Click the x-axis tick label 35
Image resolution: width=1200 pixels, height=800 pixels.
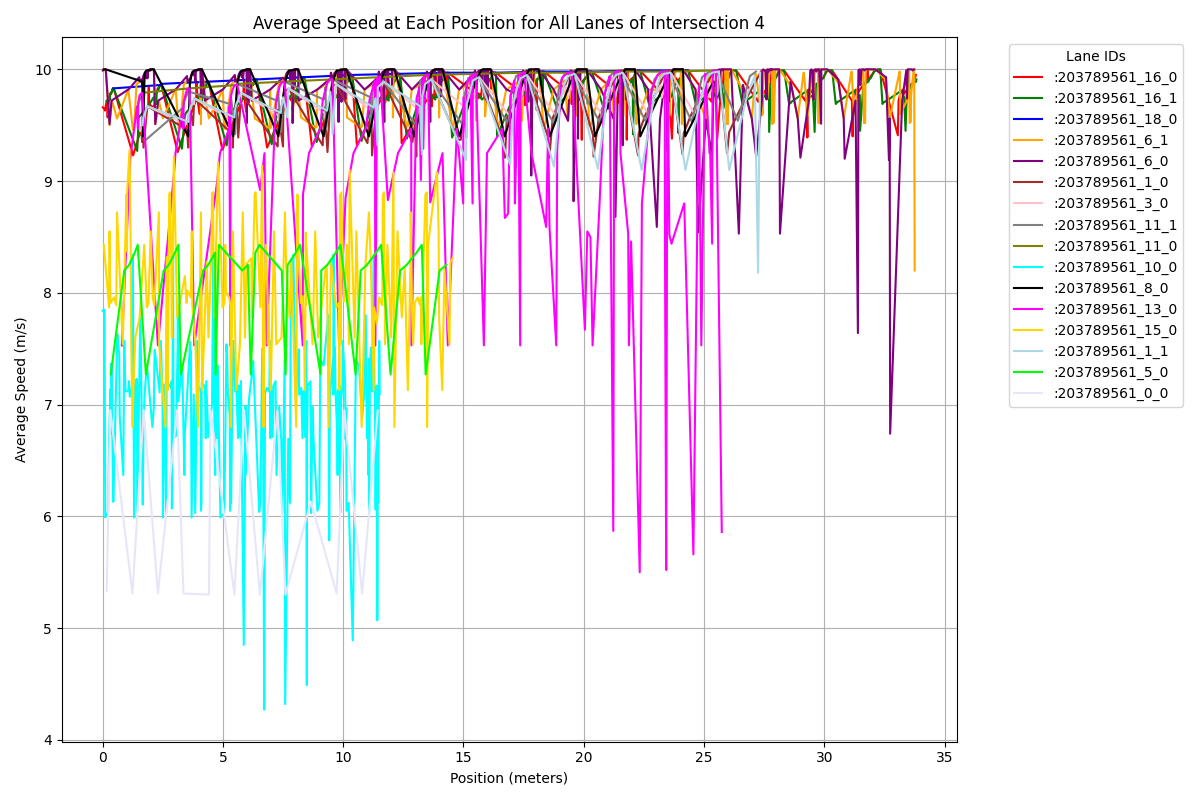[945, 758]
